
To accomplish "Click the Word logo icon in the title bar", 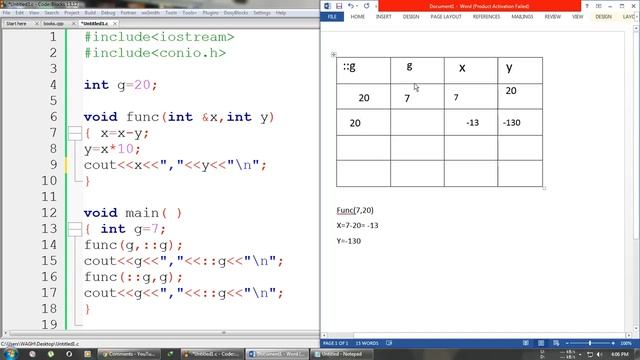I will [327, 6].
